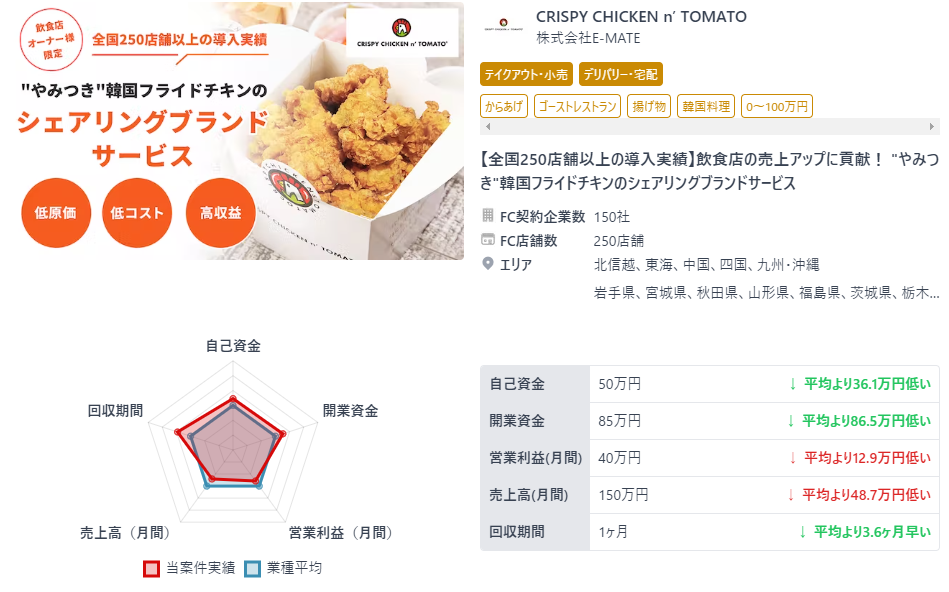Click the building icon beside FC契約企業数
Viewport: 949px width, 592px height.
488,215
